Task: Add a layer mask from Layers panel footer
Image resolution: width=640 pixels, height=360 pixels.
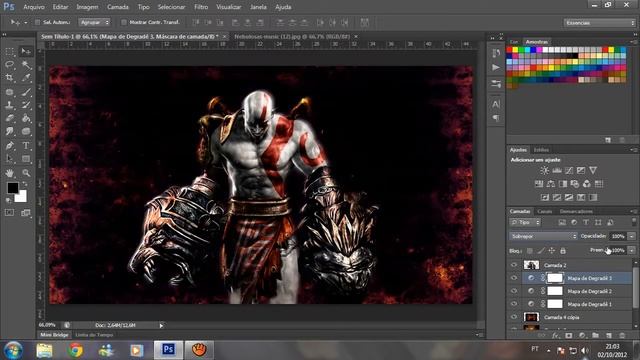Action: (x=569, y=336)
